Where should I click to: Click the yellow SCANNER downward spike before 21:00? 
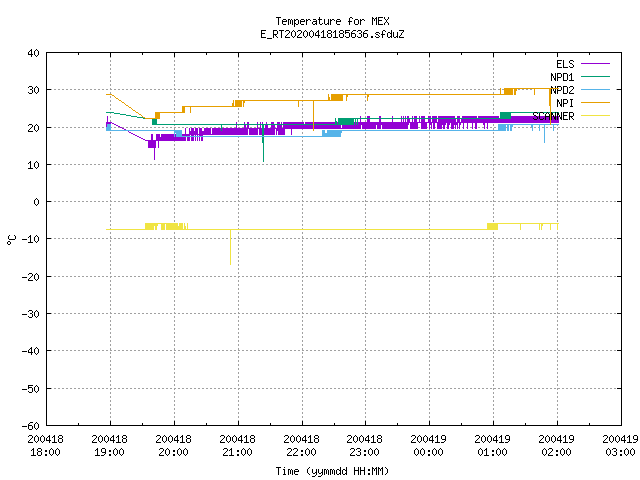coord(231,247)
